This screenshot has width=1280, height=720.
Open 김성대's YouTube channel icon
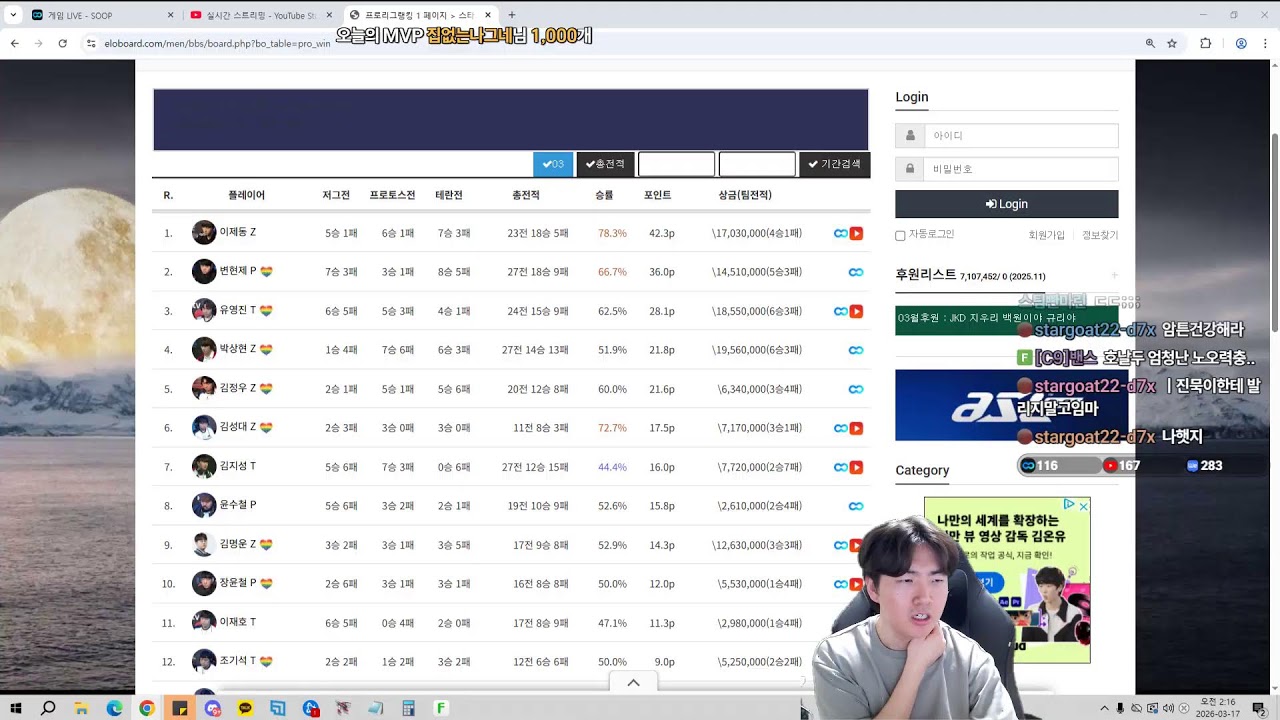point(857,428)
